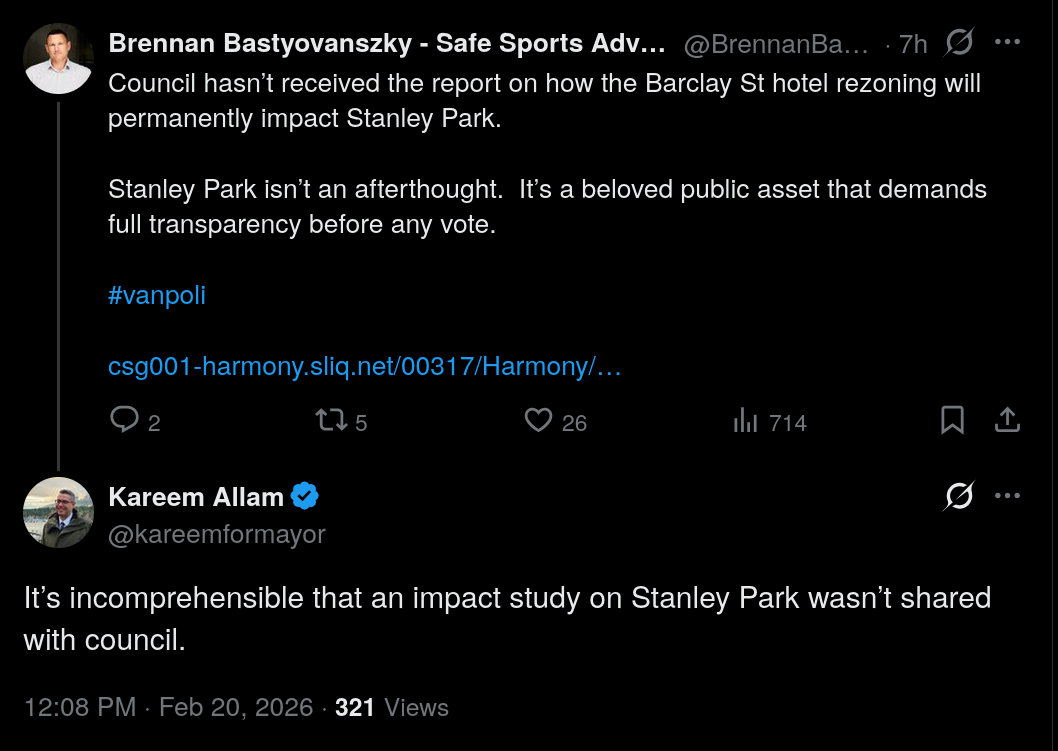
Task: Click Kareem Allam's blue verified badge
Action: pyautogui.click(x=305, y=497)
